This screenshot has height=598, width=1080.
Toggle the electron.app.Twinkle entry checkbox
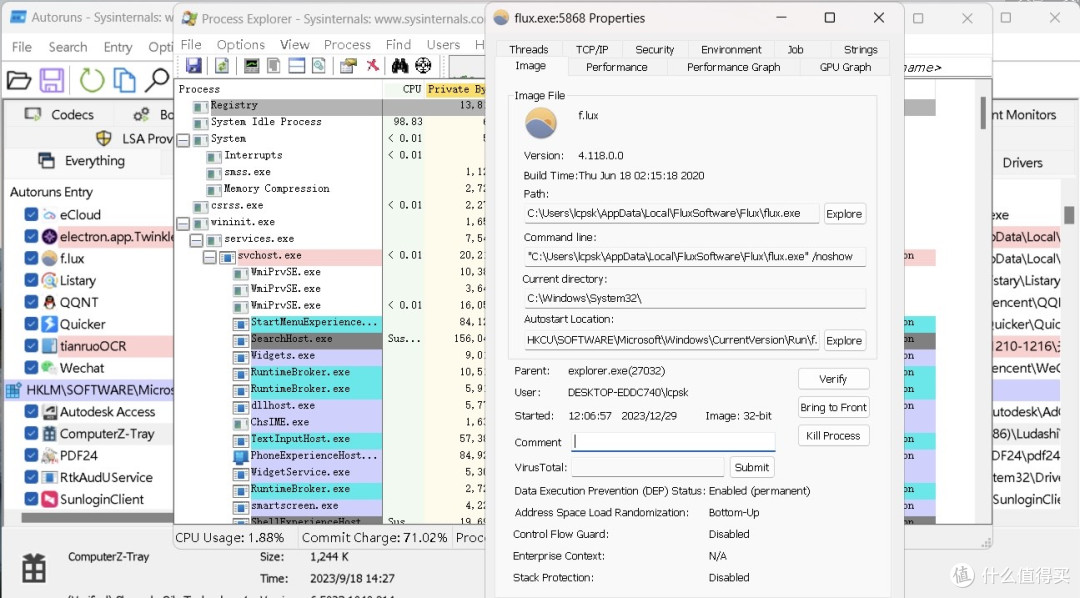click(x=31, y=236)
